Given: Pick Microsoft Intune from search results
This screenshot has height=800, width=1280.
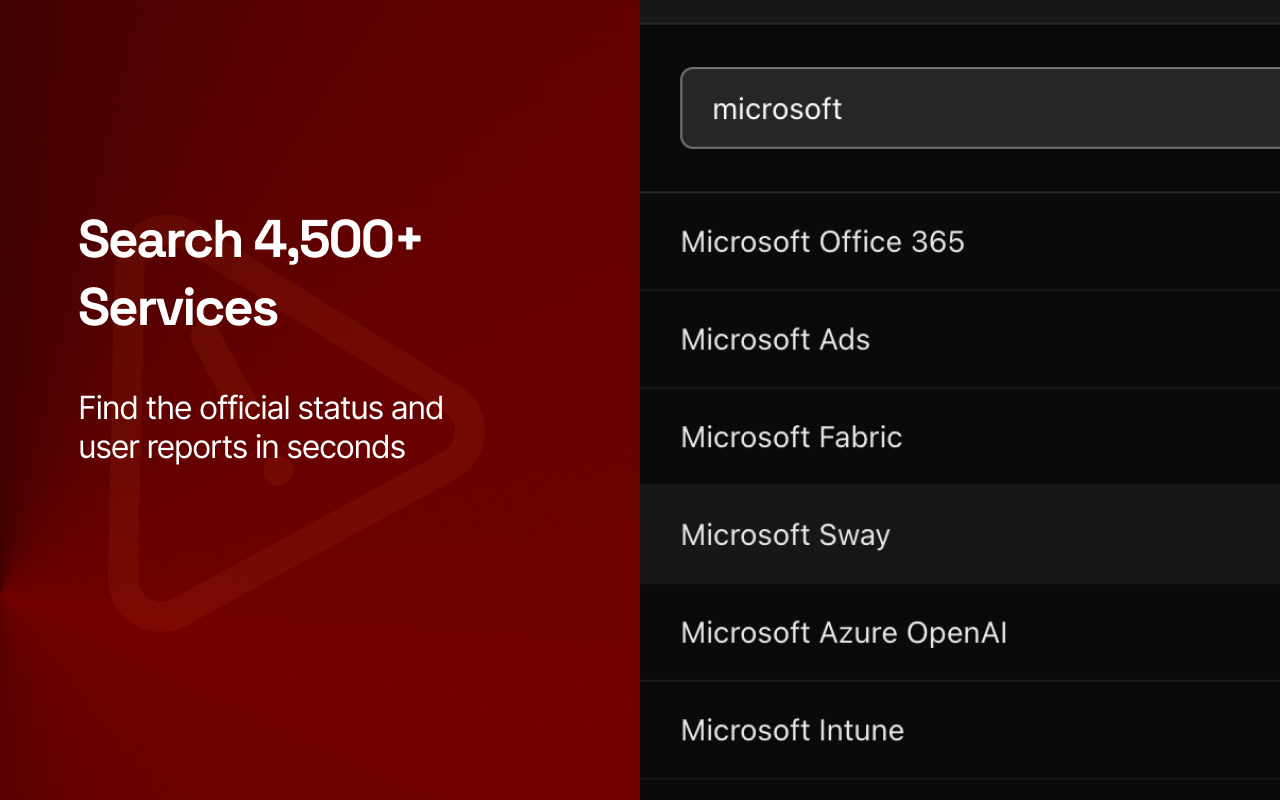Looking at the screenshot, I should pyautogui.click(x=960, y=730).
